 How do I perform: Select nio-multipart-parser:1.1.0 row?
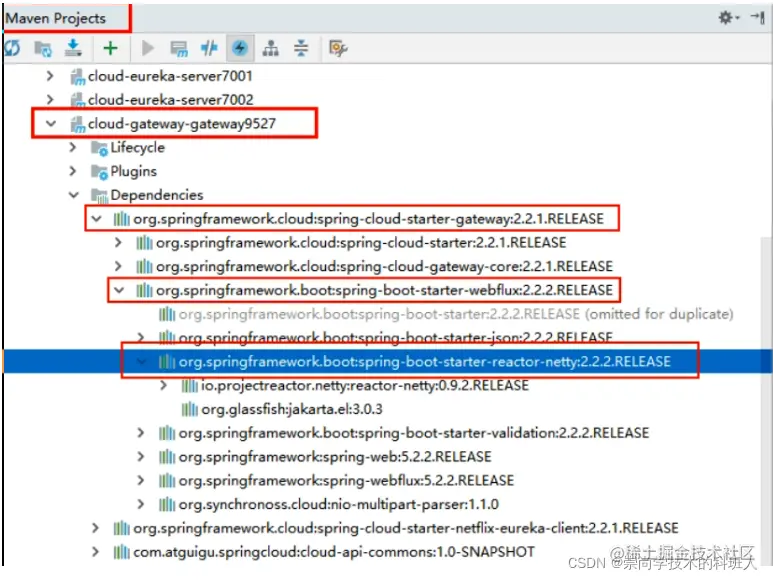click(339, 504)
